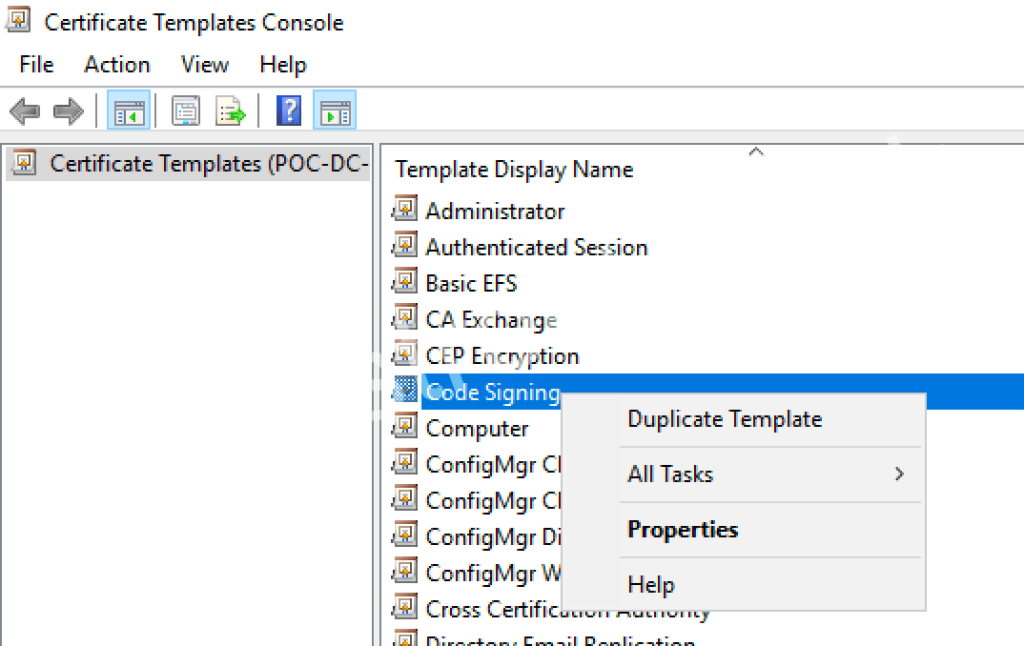Open the View menu

tap(203, 64)
